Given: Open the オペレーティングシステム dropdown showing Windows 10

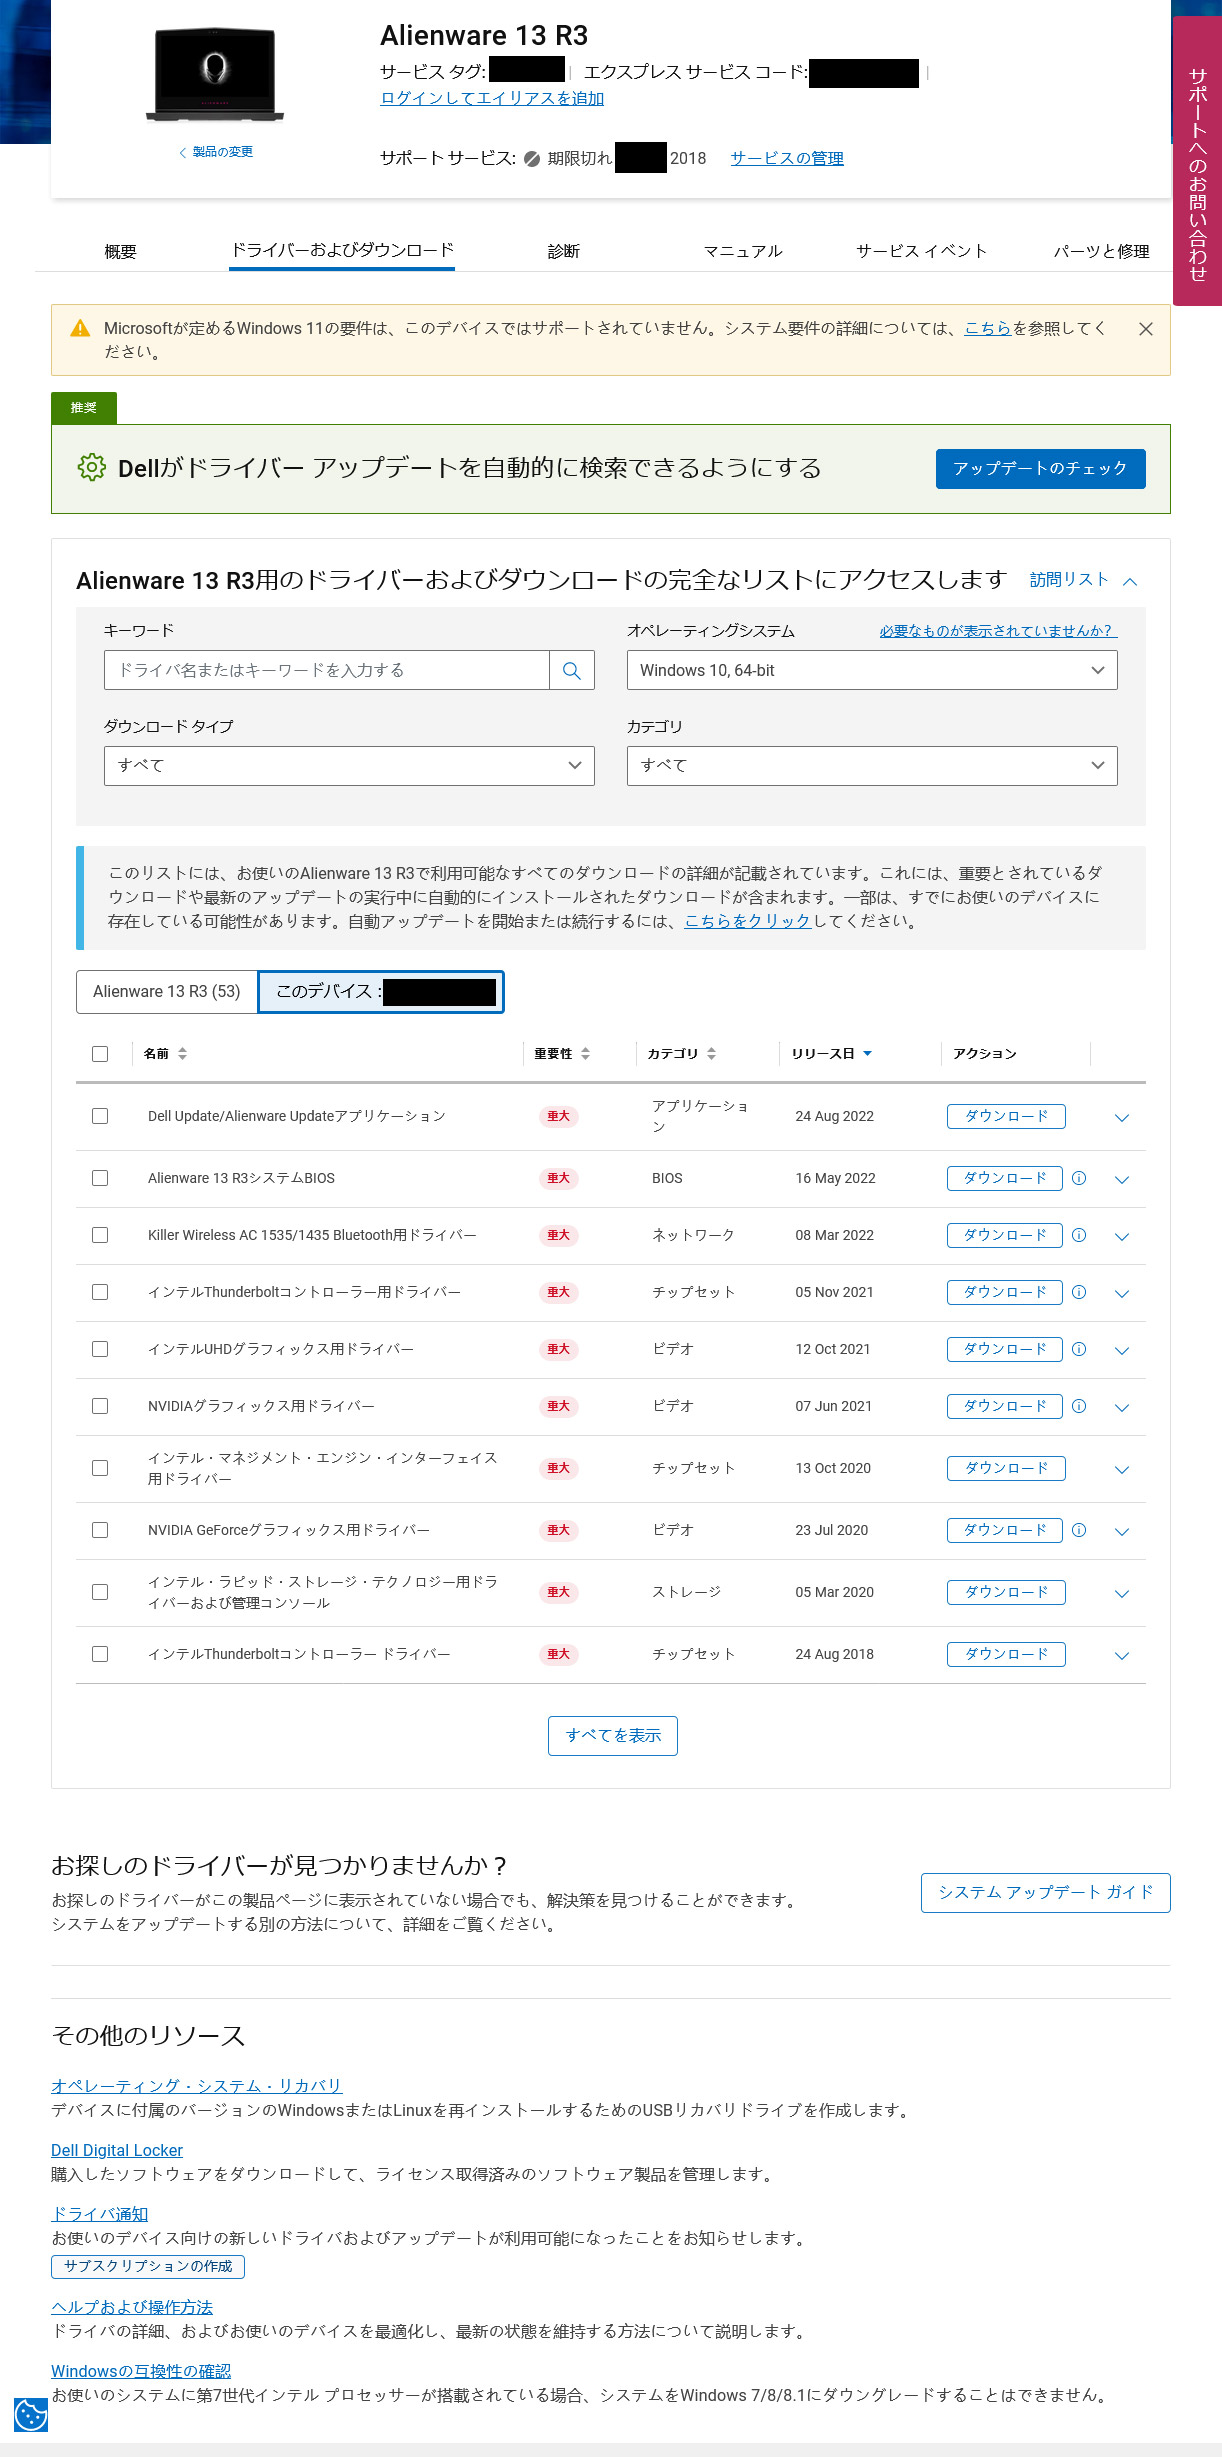Looking at the screenshot, I should click(871, 670).
